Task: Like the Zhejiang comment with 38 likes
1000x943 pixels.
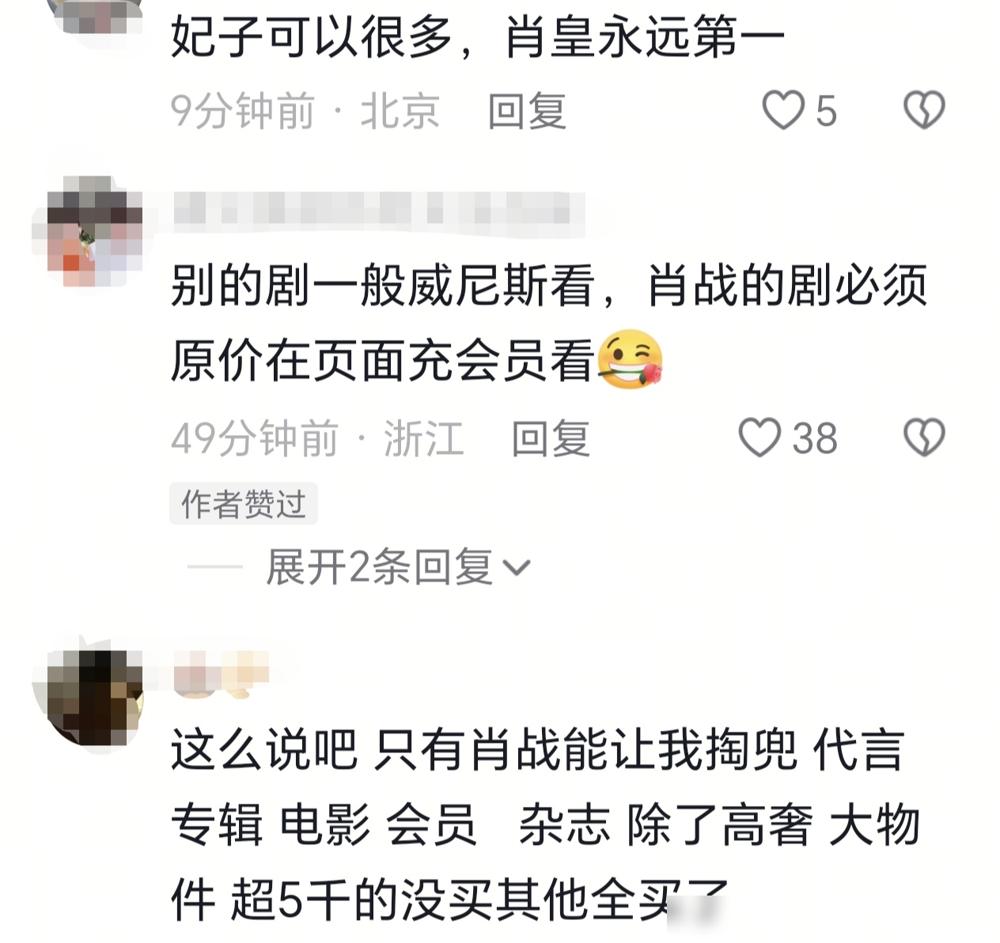Action: 760,437
